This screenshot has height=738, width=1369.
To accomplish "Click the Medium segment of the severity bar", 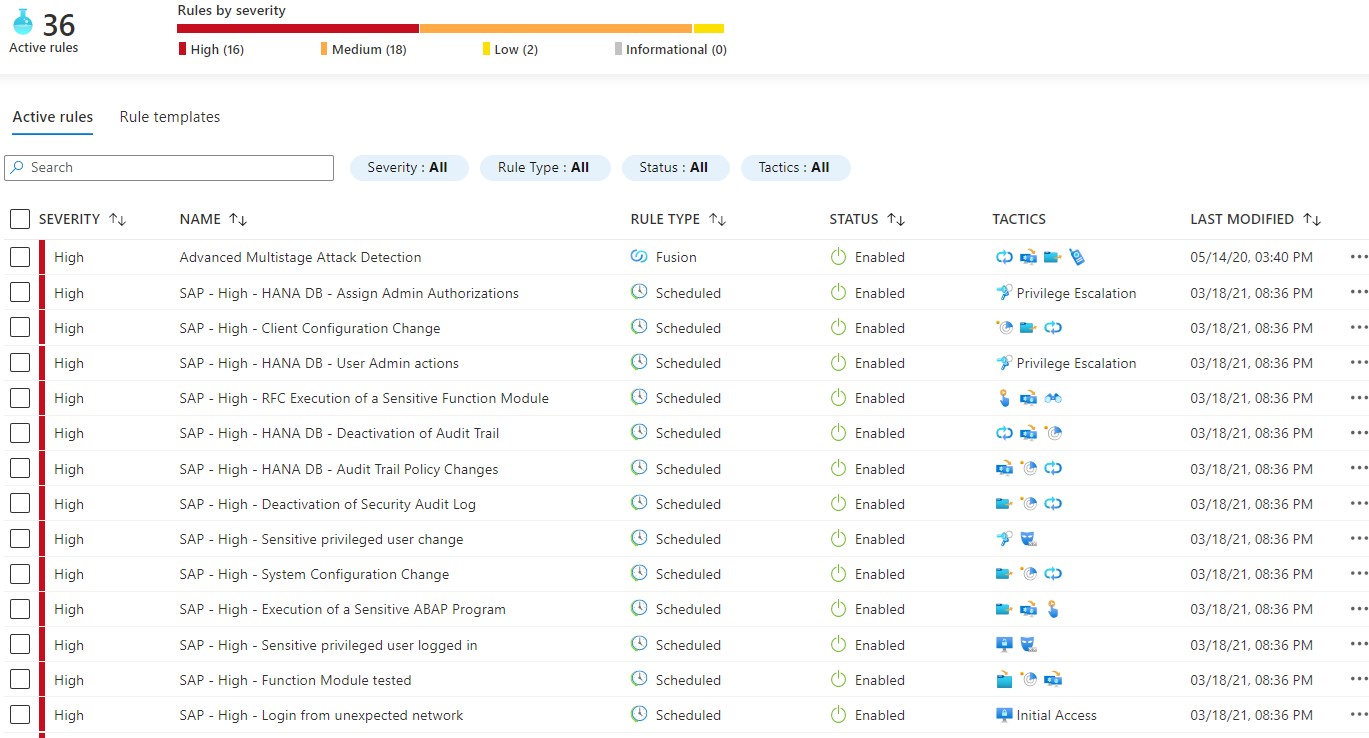I will click(x=555, y=27).
